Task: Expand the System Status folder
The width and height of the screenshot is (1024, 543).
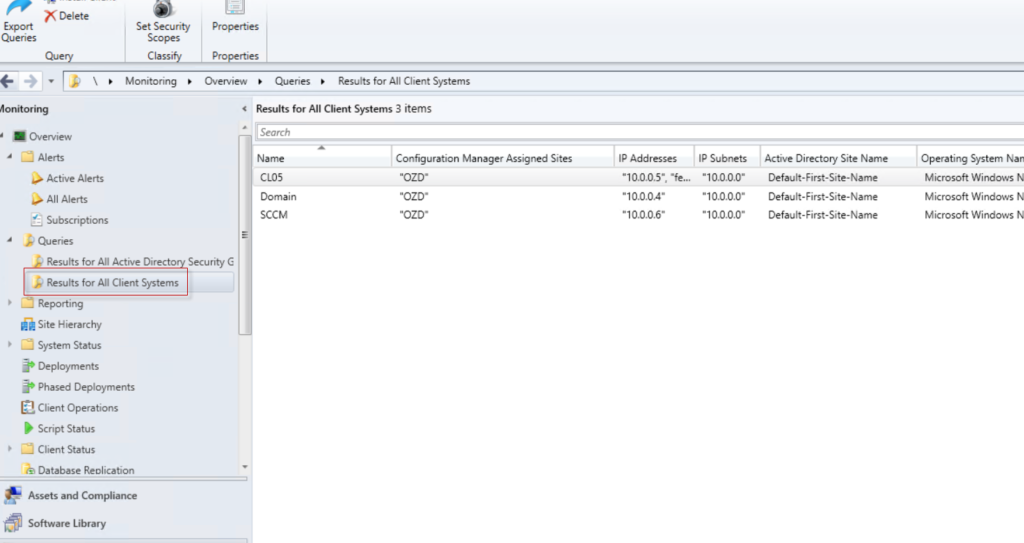Action: pos(10,344)
